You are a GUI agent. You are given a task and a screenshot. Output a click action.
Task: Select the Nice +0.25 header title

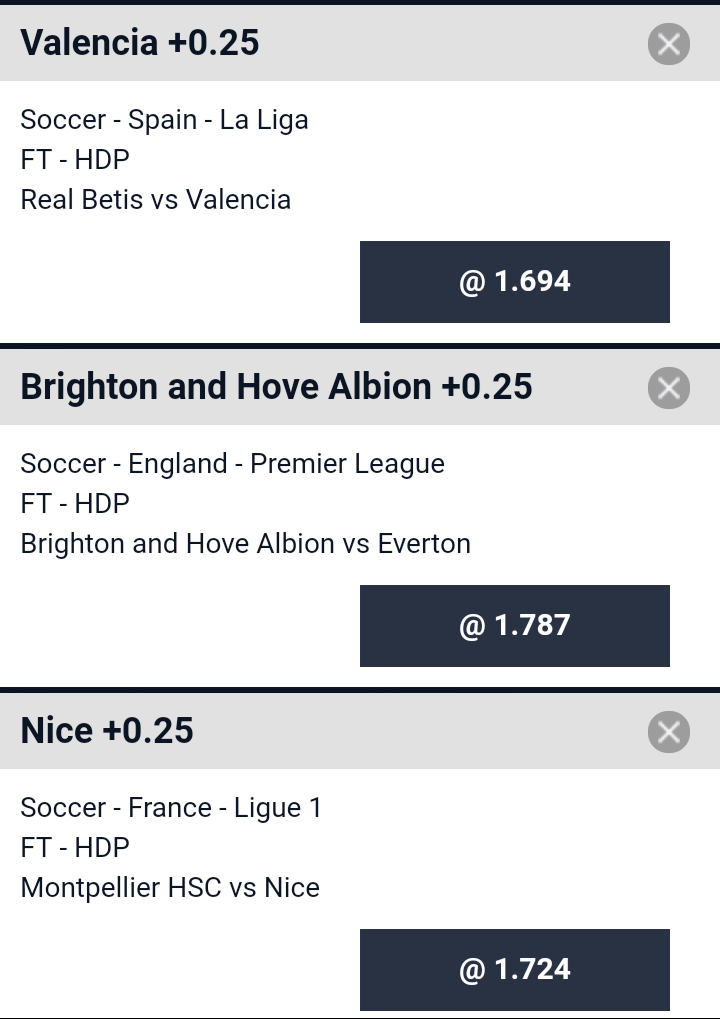click(107, 730)
